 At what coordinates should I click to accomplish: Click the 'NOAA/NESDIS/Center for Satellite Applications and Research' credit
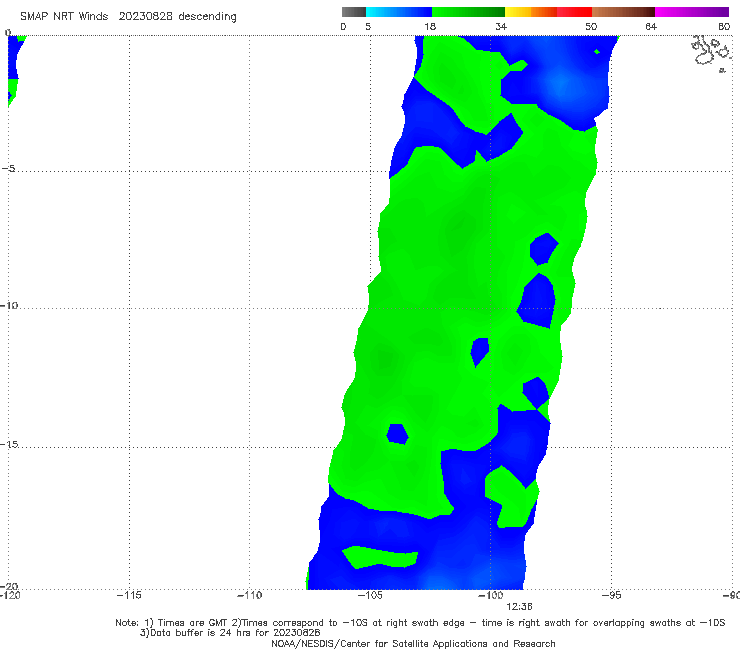pyautogui.click(x=413, y=644)
